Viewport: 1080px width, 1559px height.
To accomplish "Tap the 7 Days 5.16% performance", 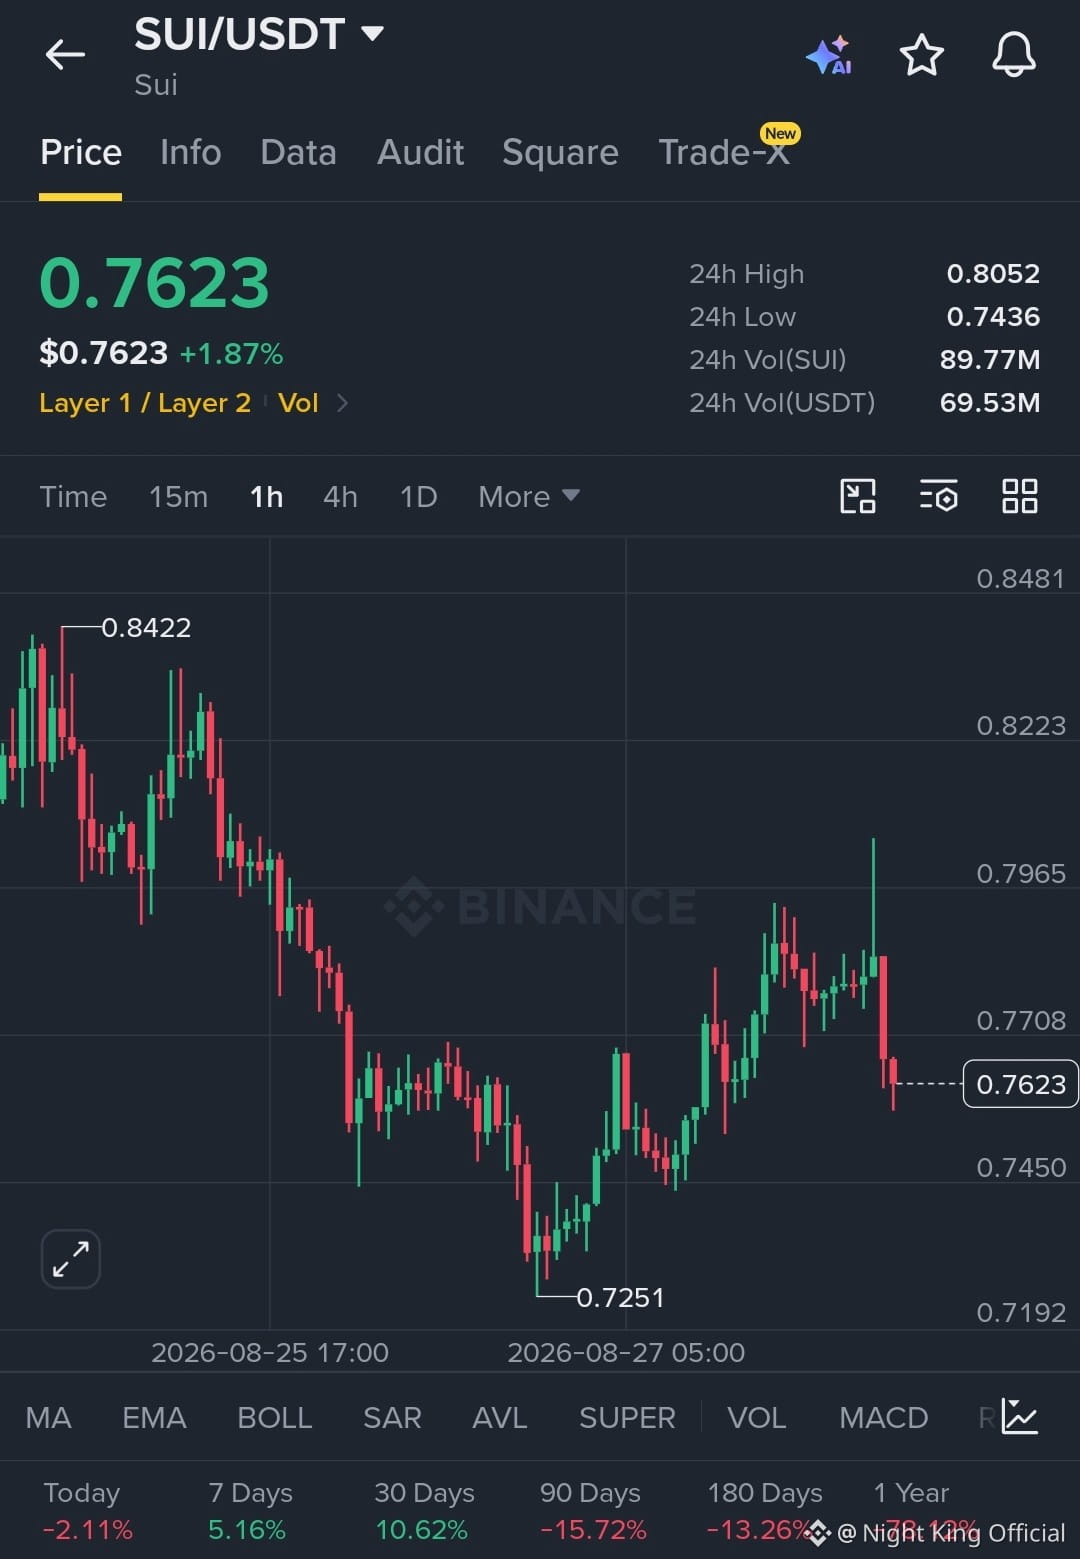I will tap(250, 1511).
